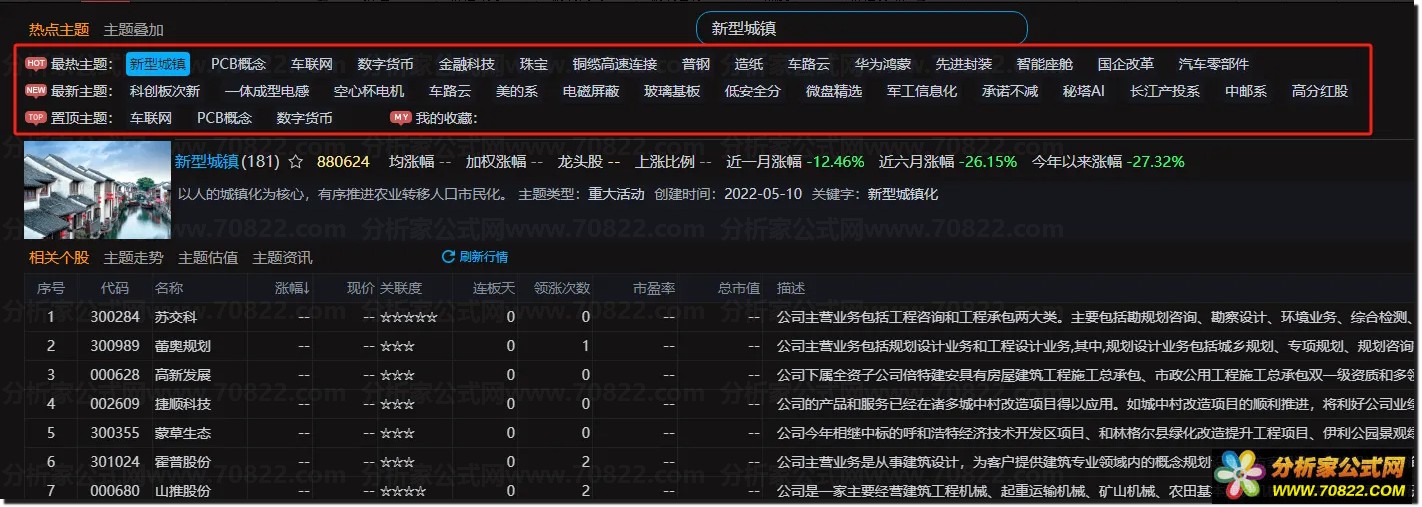Select the 低安全分 theme
1422x507 pixels.
click(753, 91)
